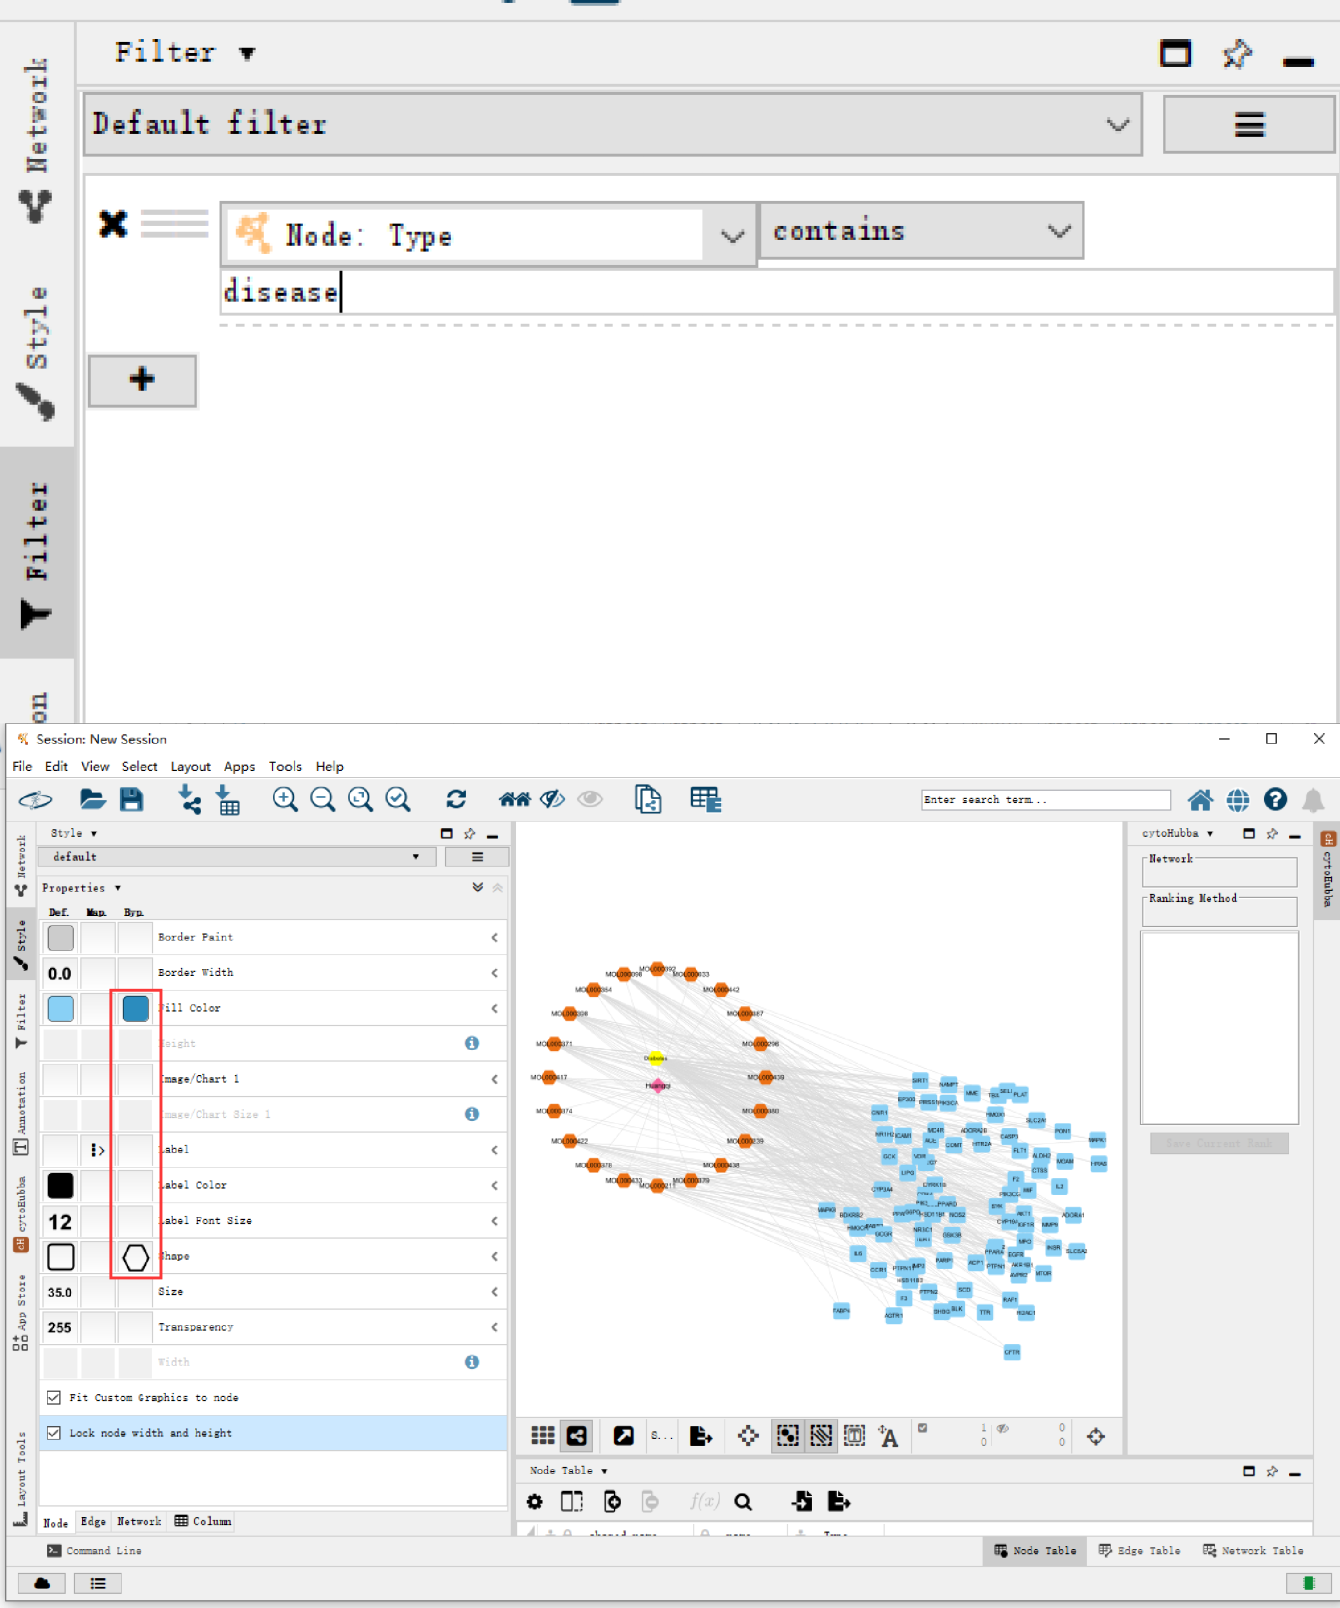Import table icon in node table toolbar

[801, 1501]
